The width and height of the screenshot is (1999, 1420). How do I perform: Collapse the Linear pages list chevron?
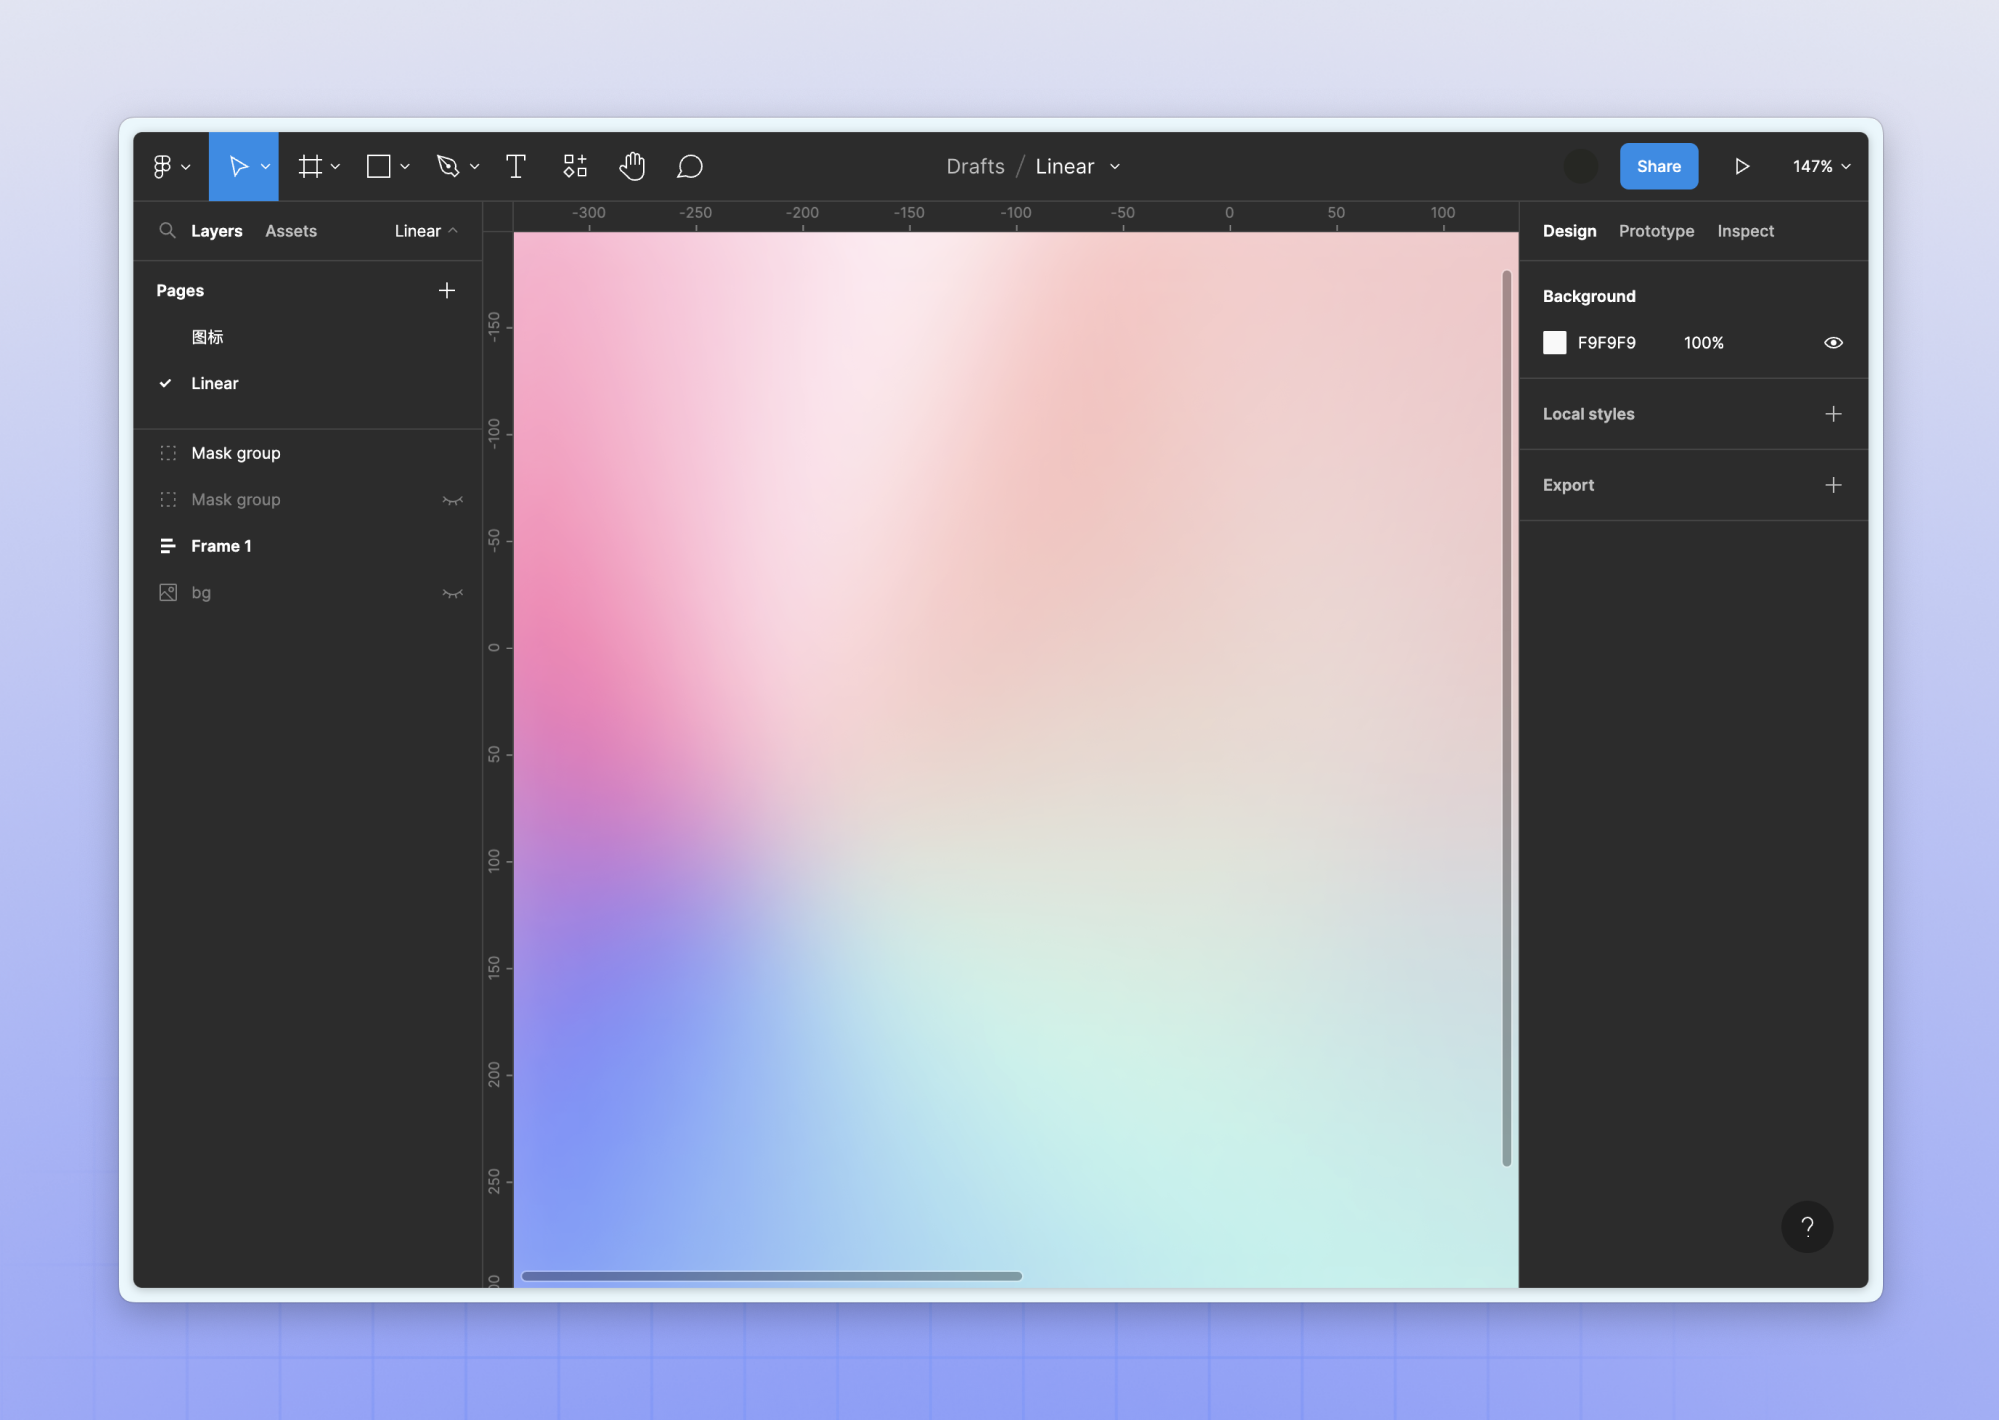(453, 231)
